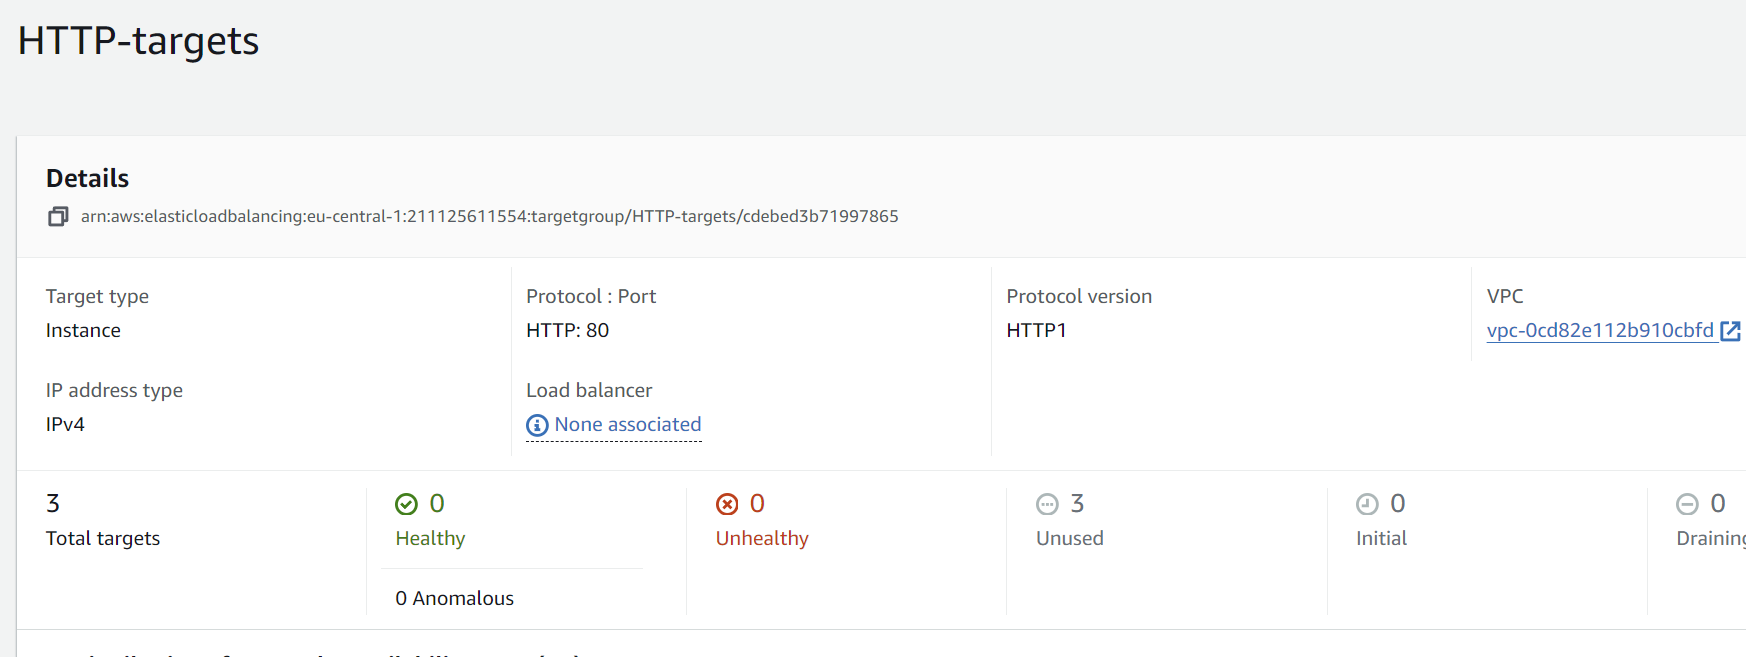Click the Unhealthy targets label

tap(762, 539)
